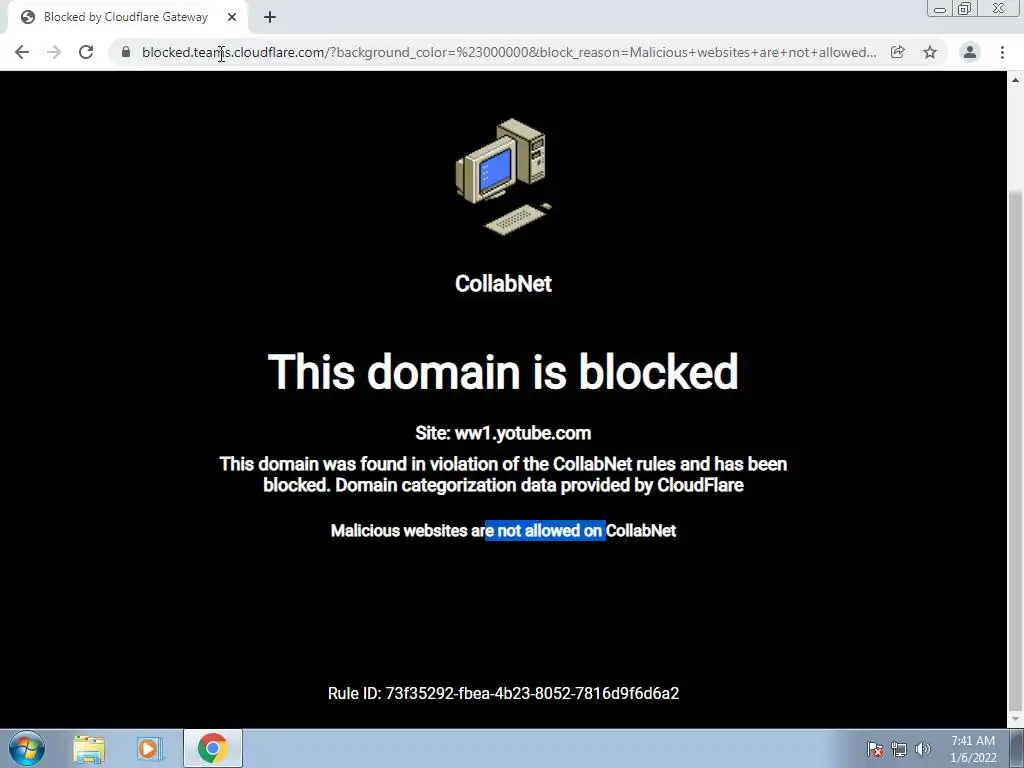1024x768 pixels.
Task: Focus the address bar URL field
Action: (x=509, y=52)
